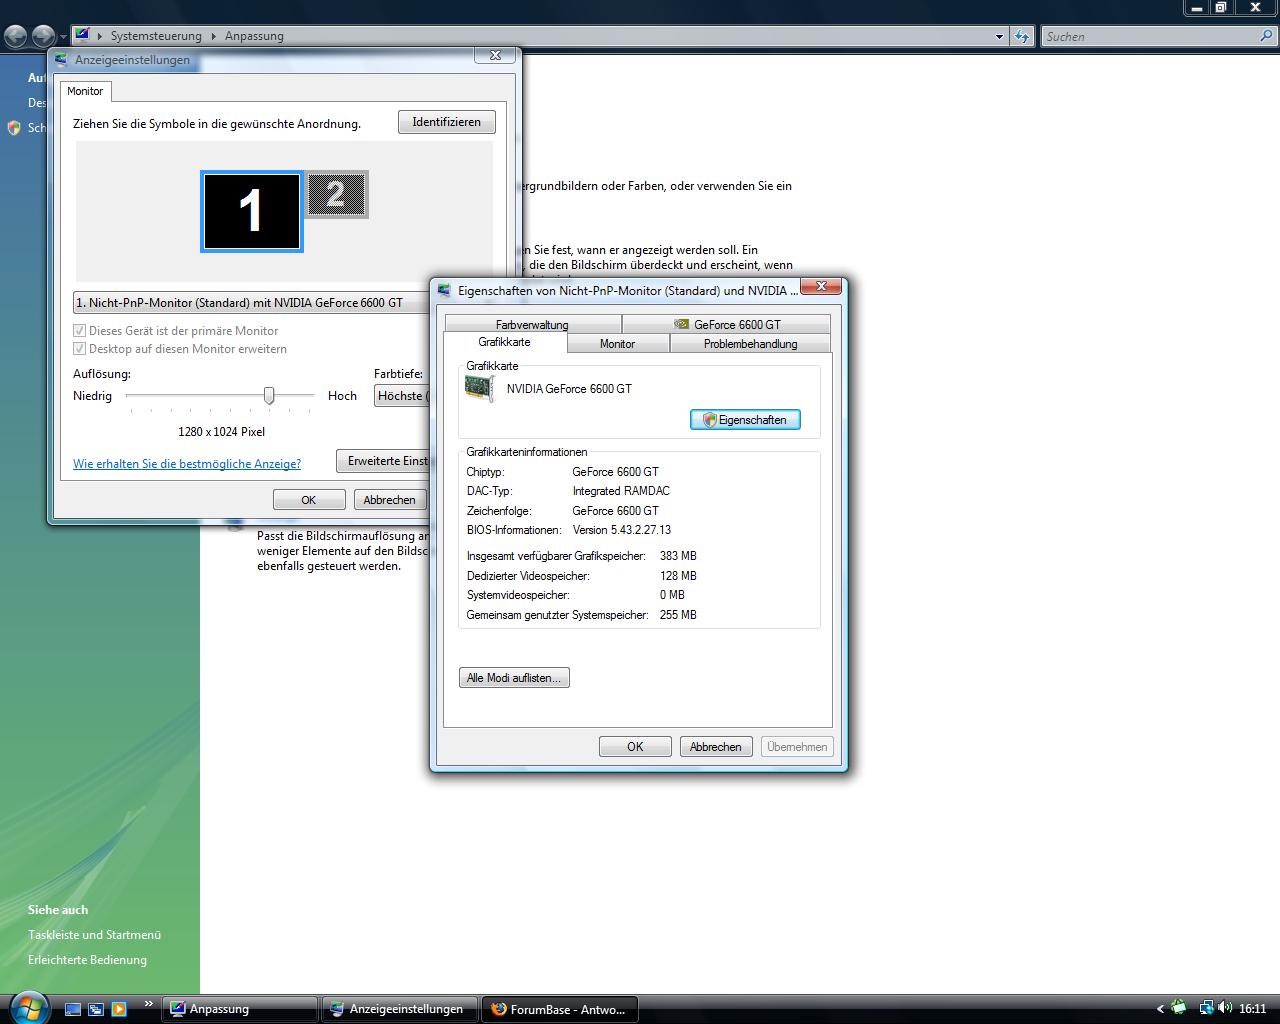Switch to Anpassung taskbar window
This screenshot has height=1024, width=1280.
(240, 1009)
